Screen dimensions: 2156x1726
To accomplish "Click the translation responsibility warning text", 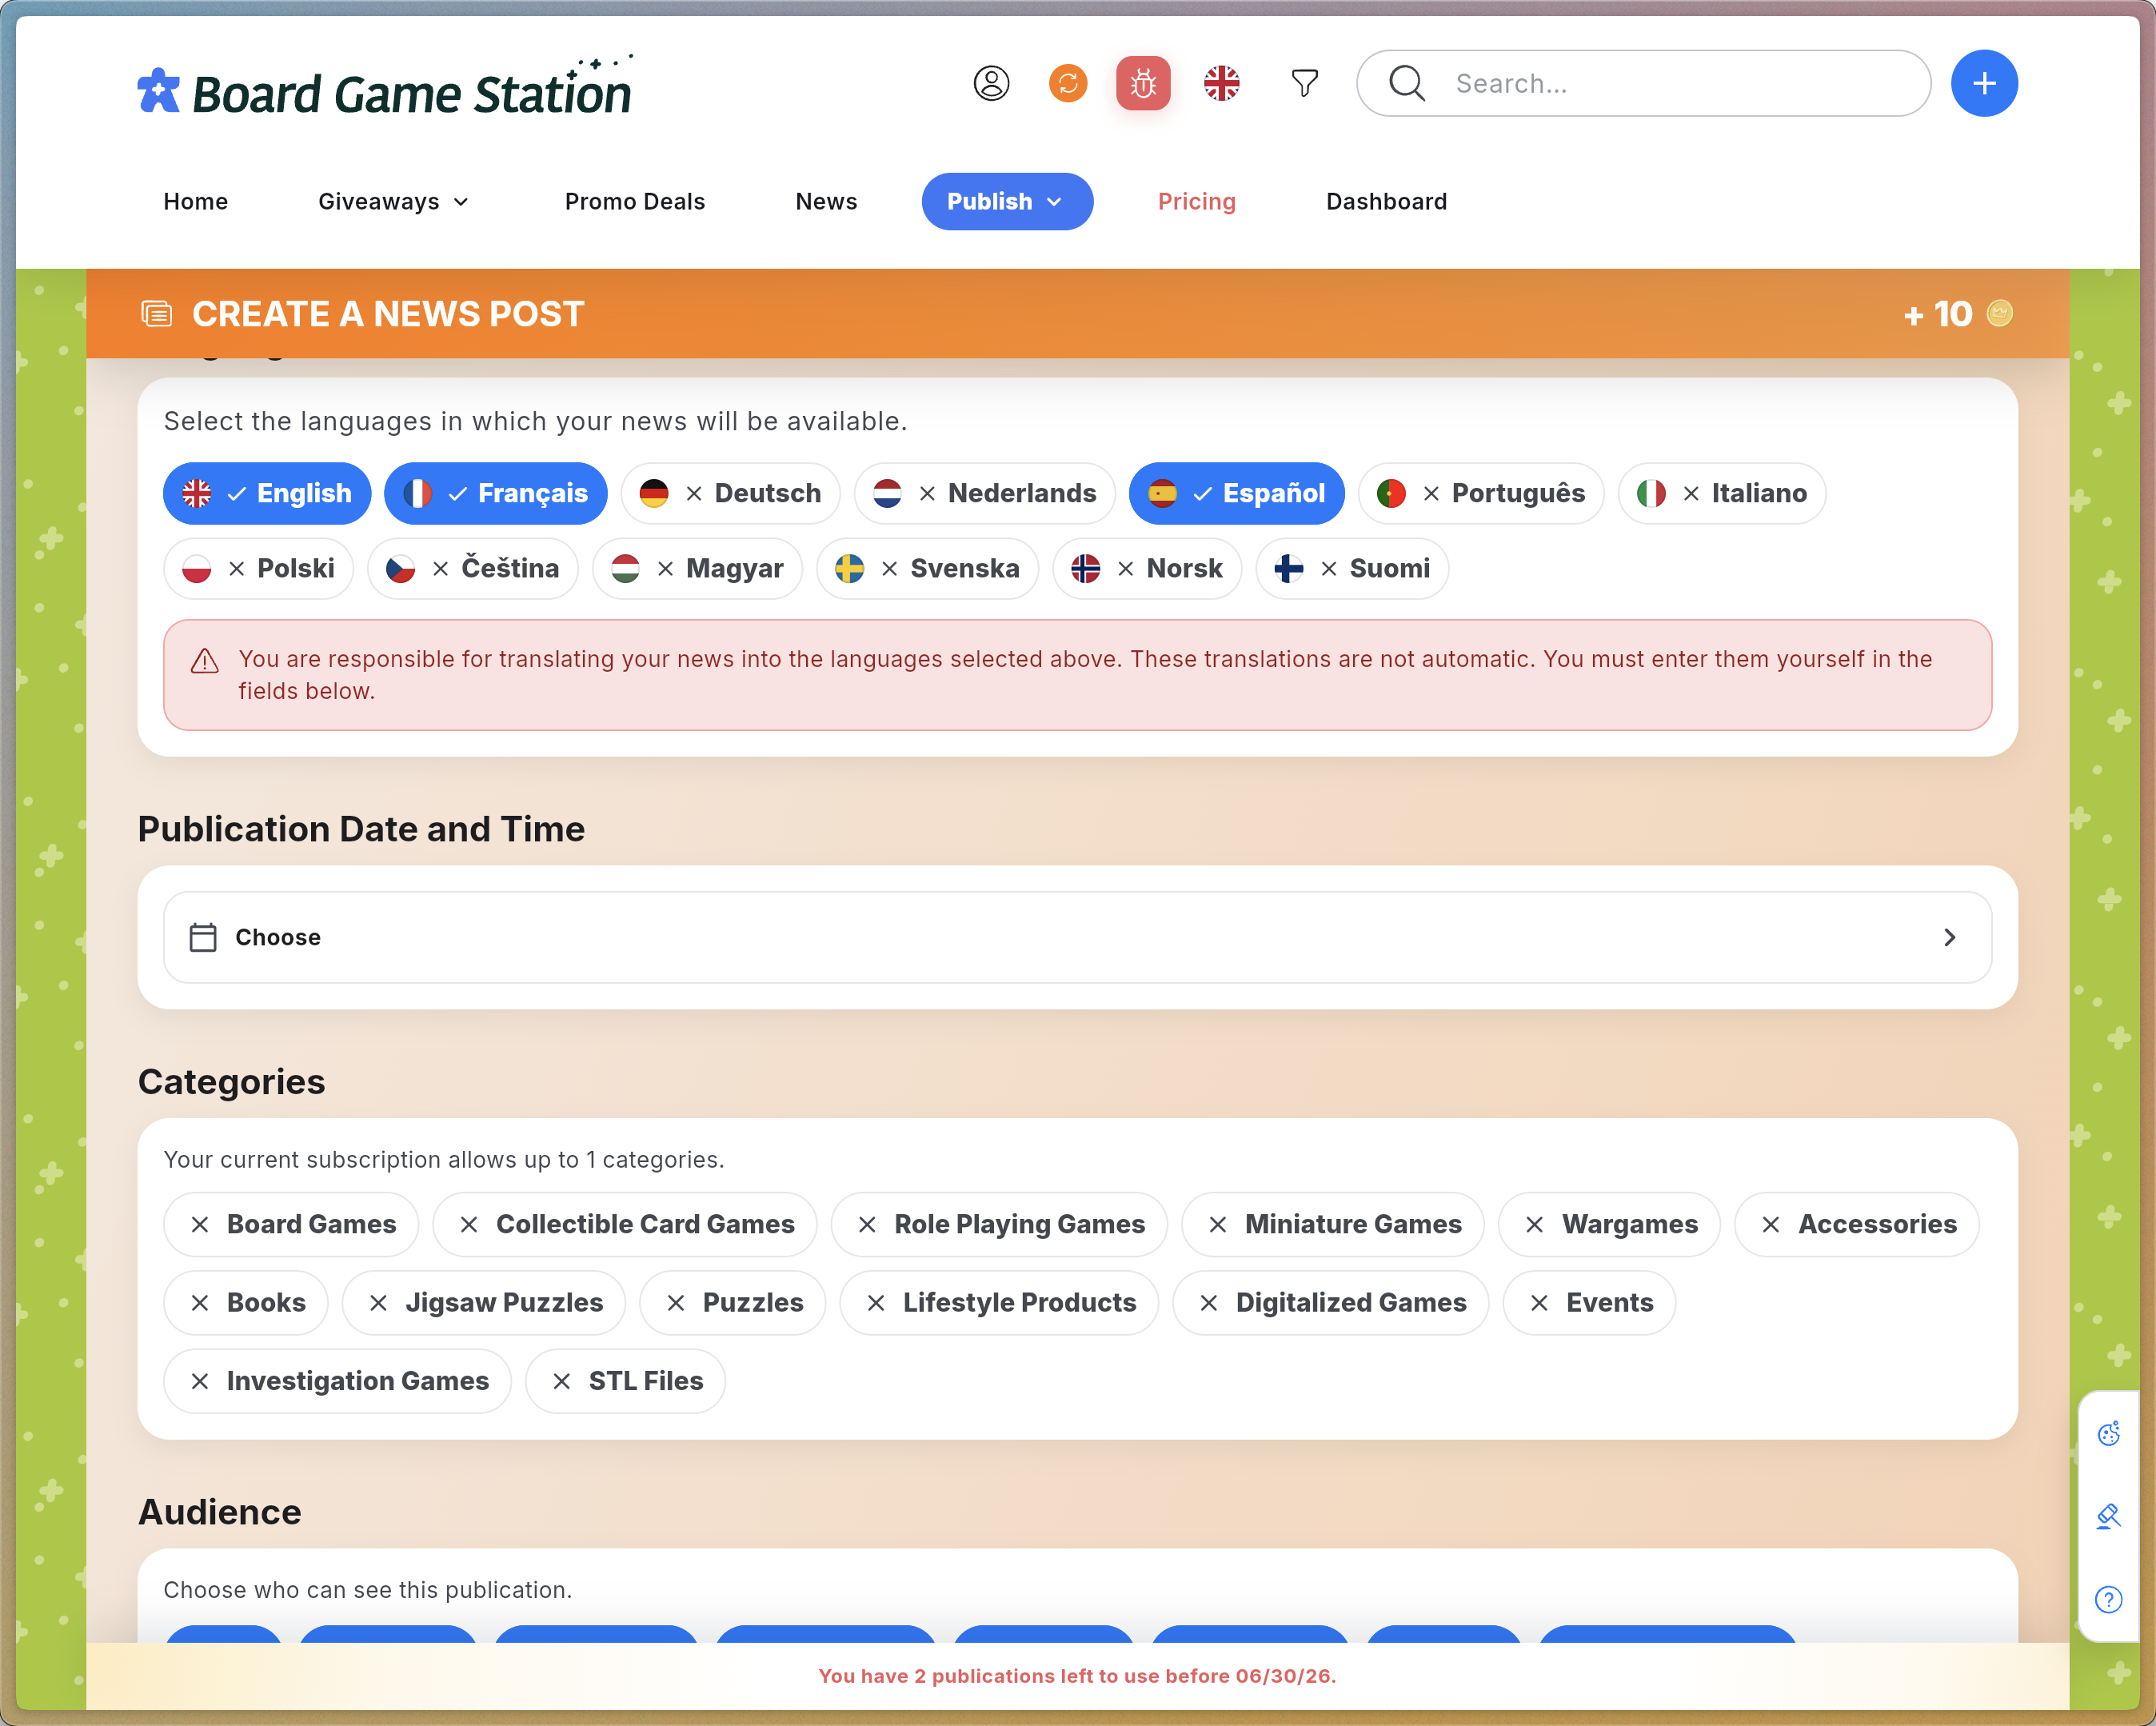I will 1085,674.
